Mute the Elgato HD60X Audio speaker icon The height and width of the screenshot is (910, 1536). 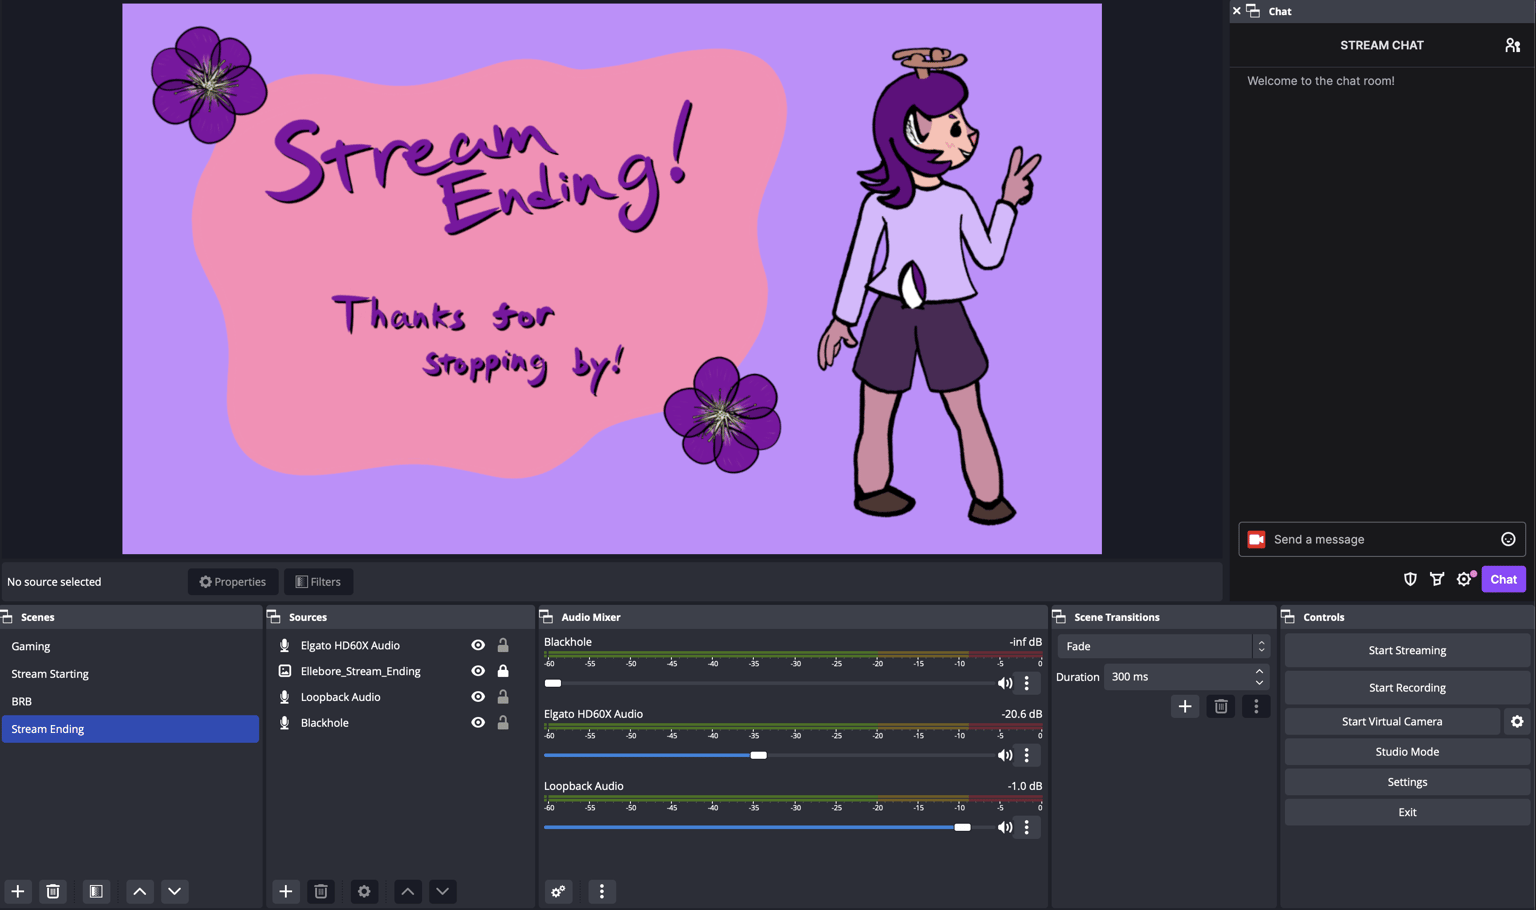(1004, 755)
